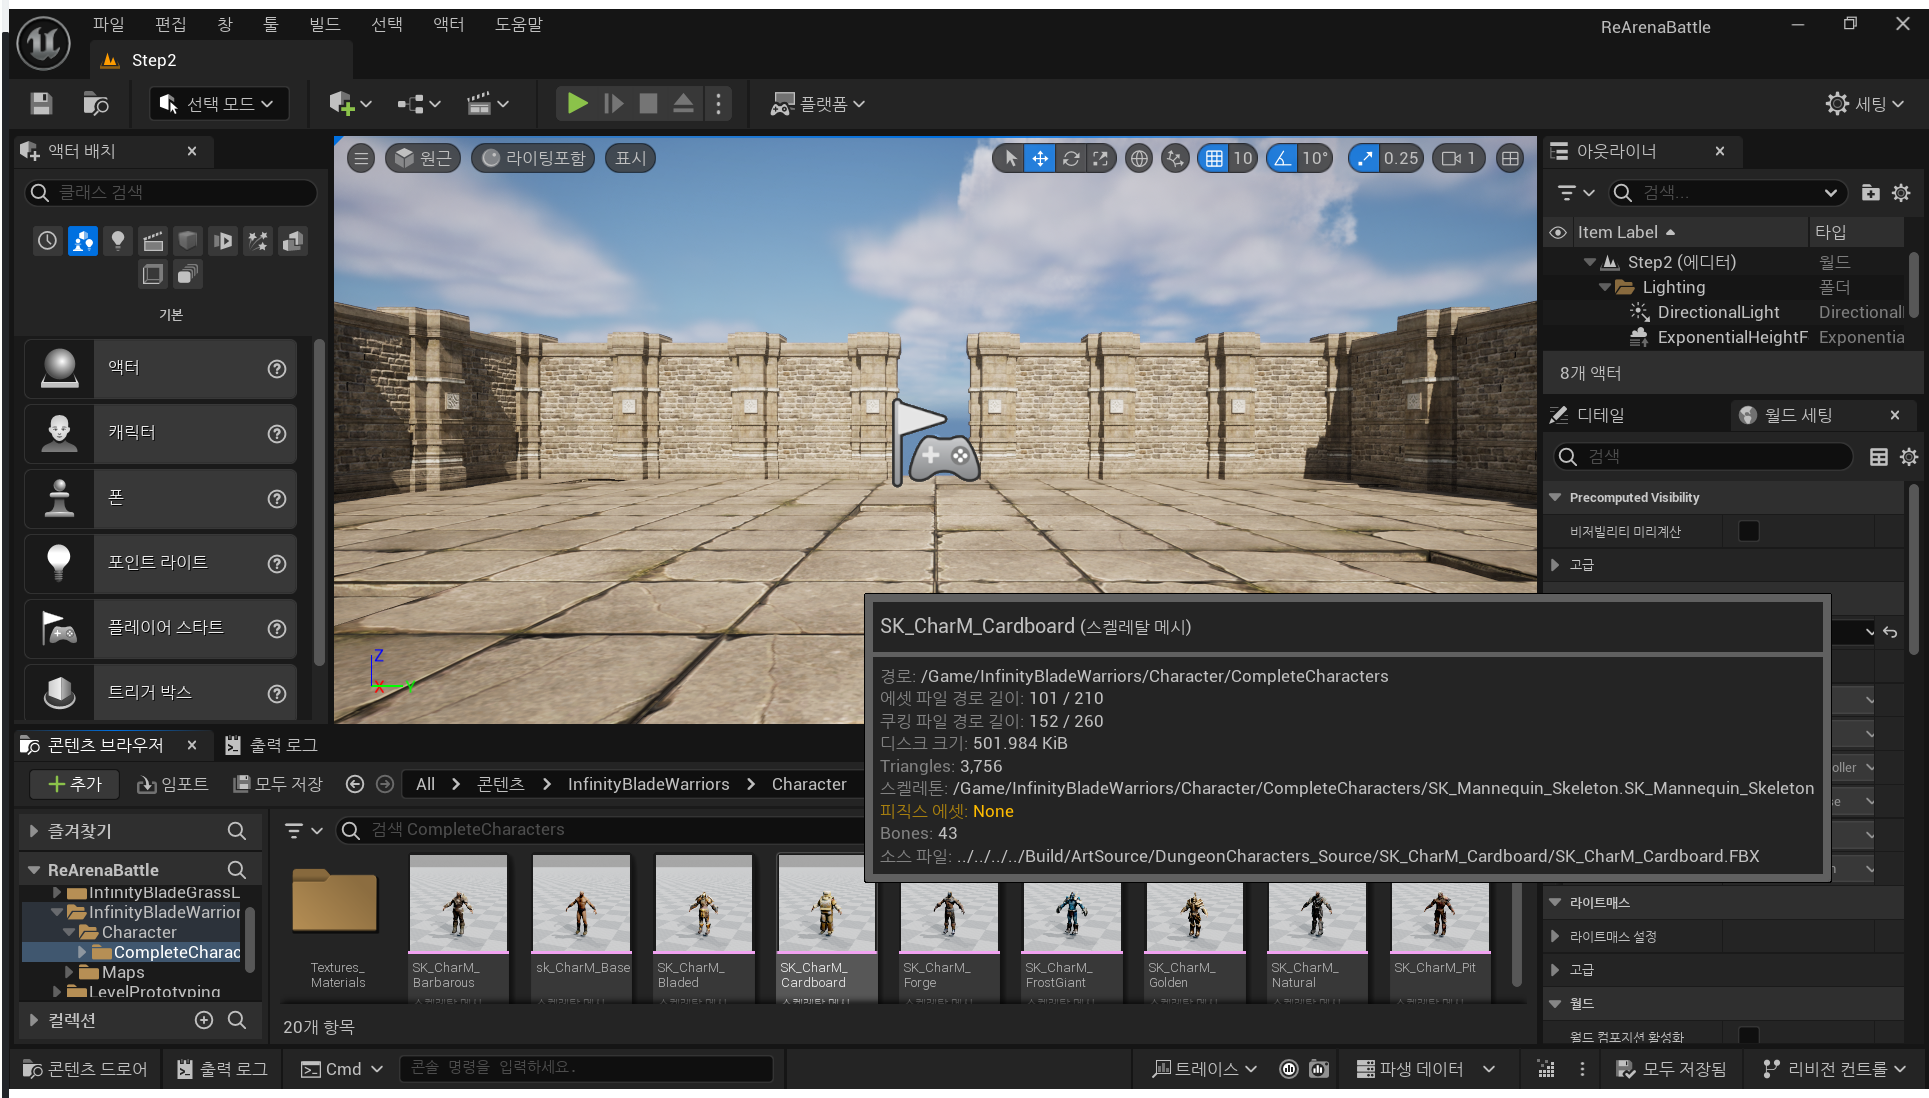Open the 원근 perspective view dropdown

[423, 158]
